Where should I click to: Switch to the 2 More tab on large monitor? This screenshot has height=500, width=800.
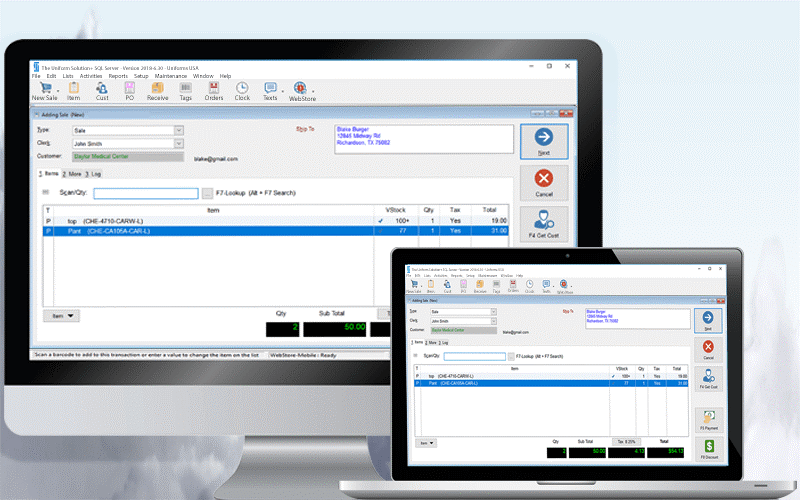click(72, 174)
